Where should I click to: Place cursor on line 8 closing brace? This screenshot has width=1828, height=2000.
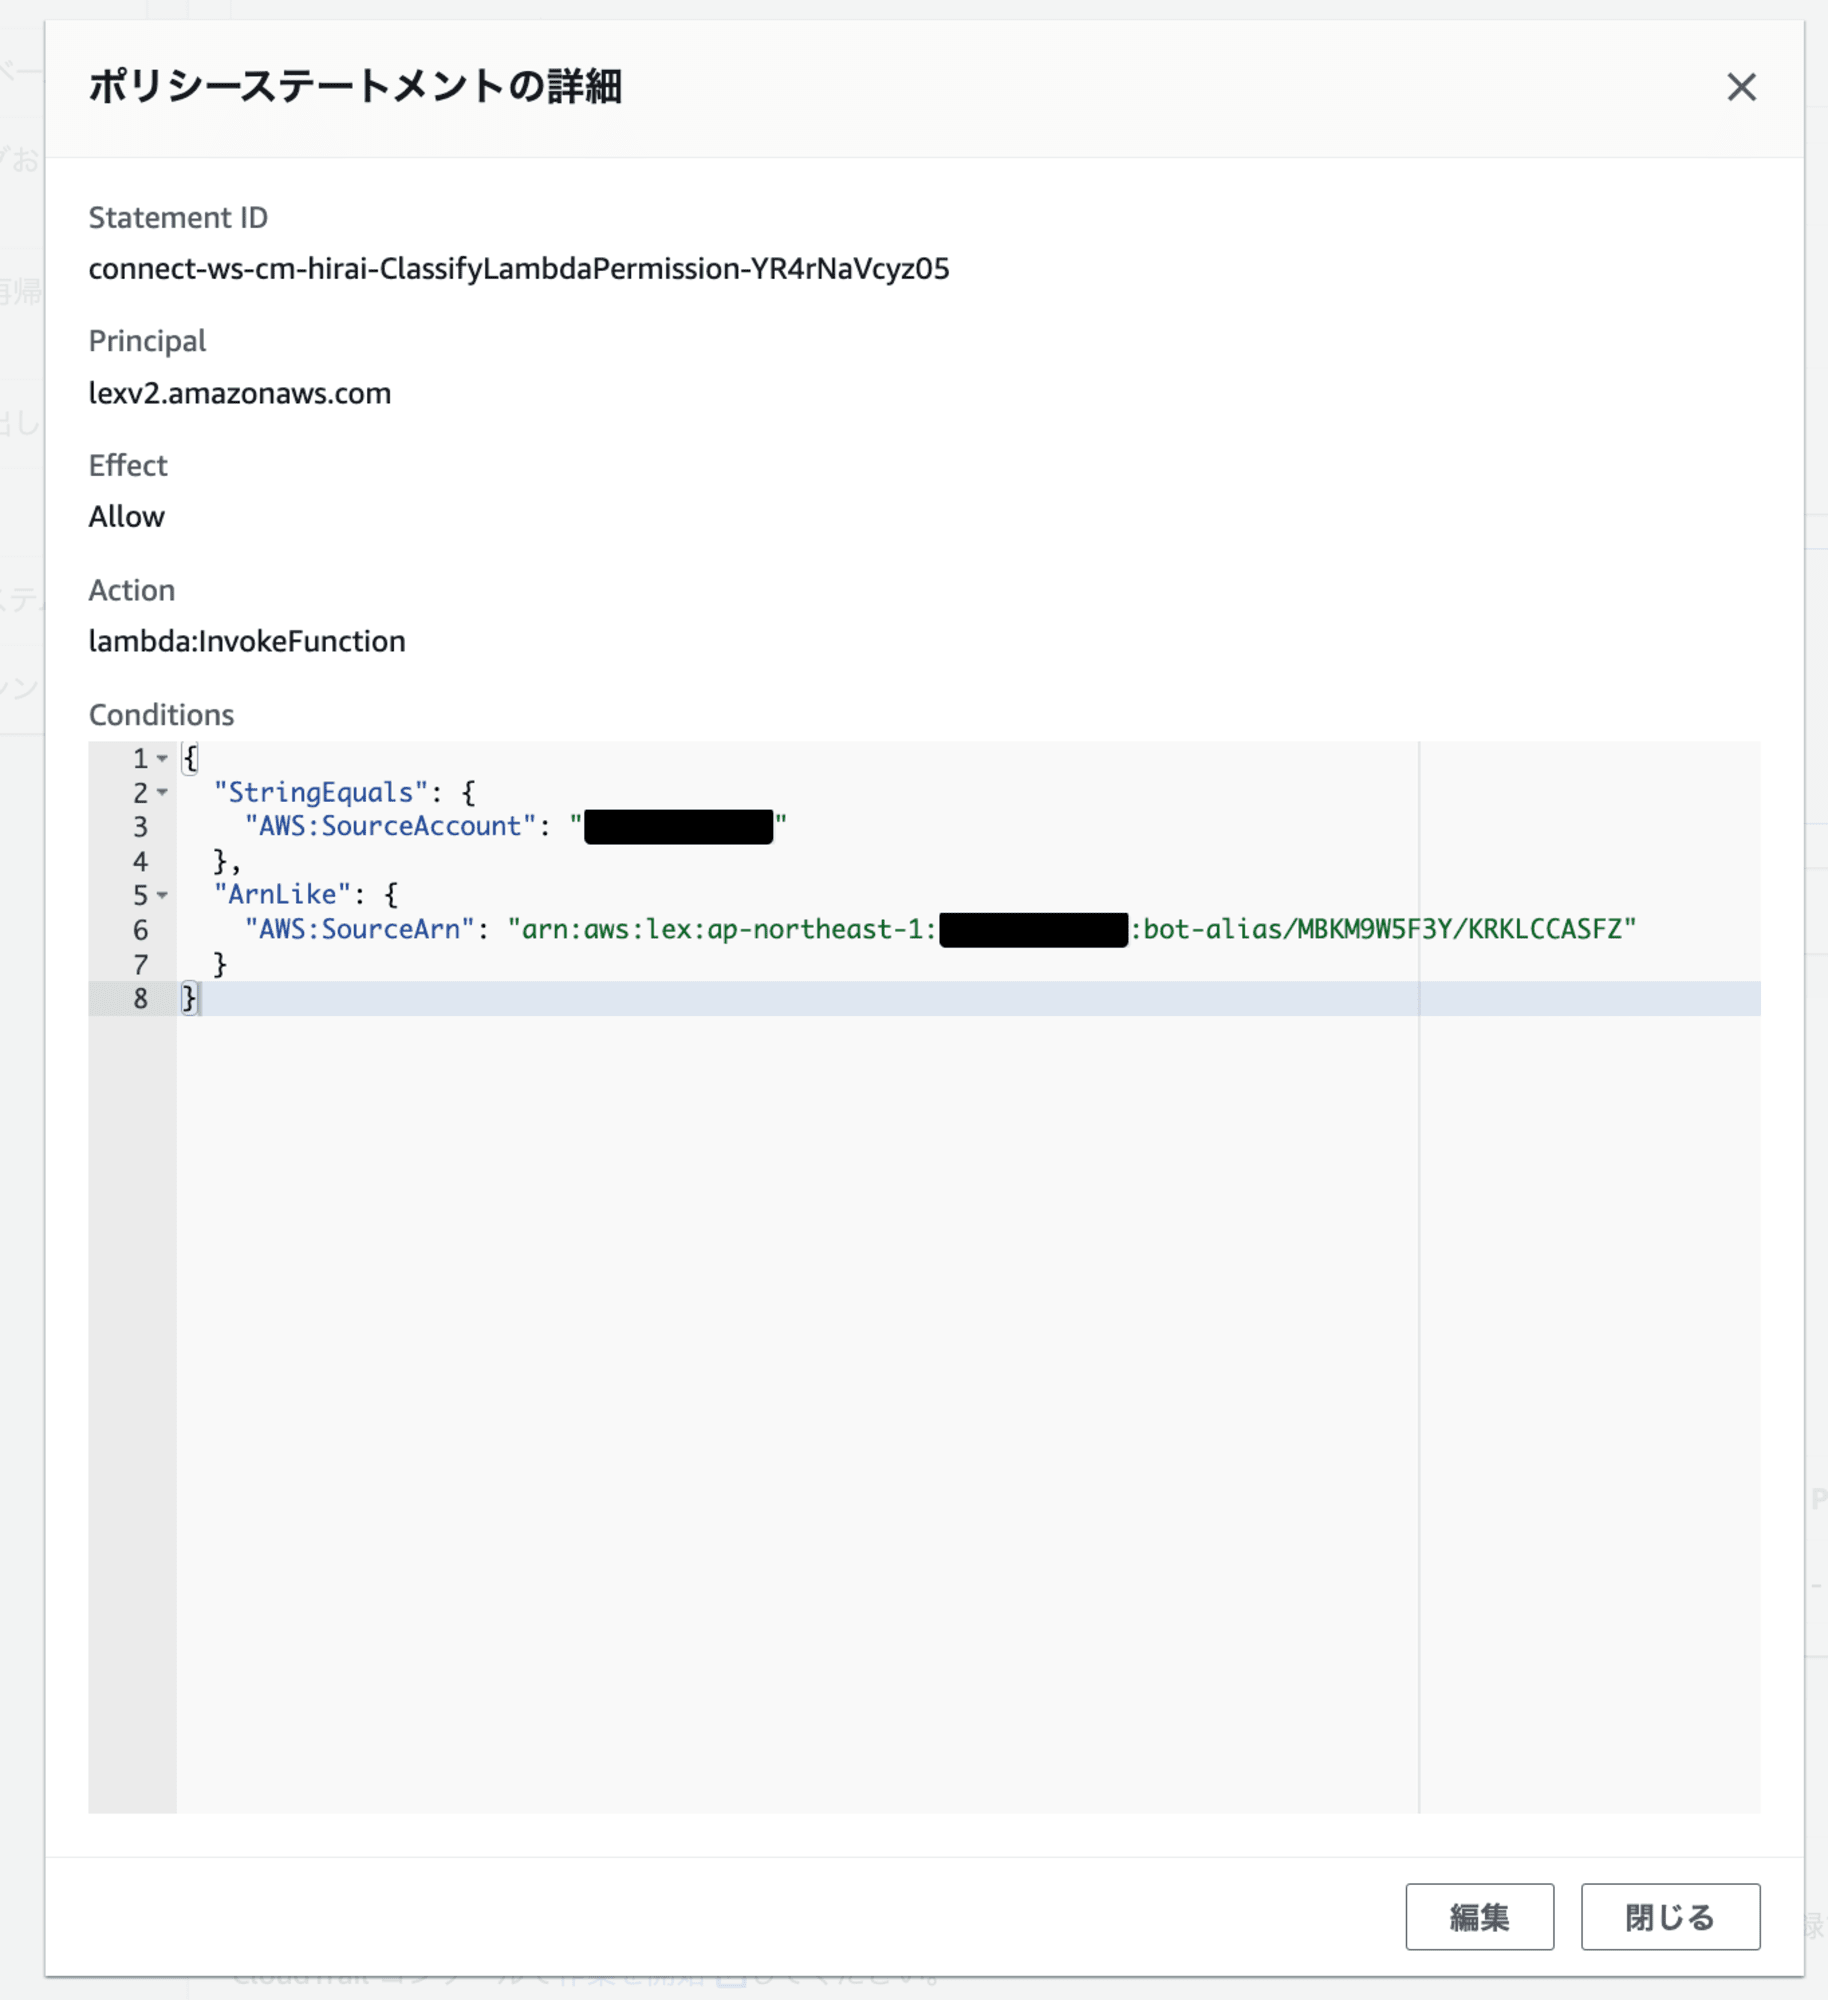[x=189, y=998]
